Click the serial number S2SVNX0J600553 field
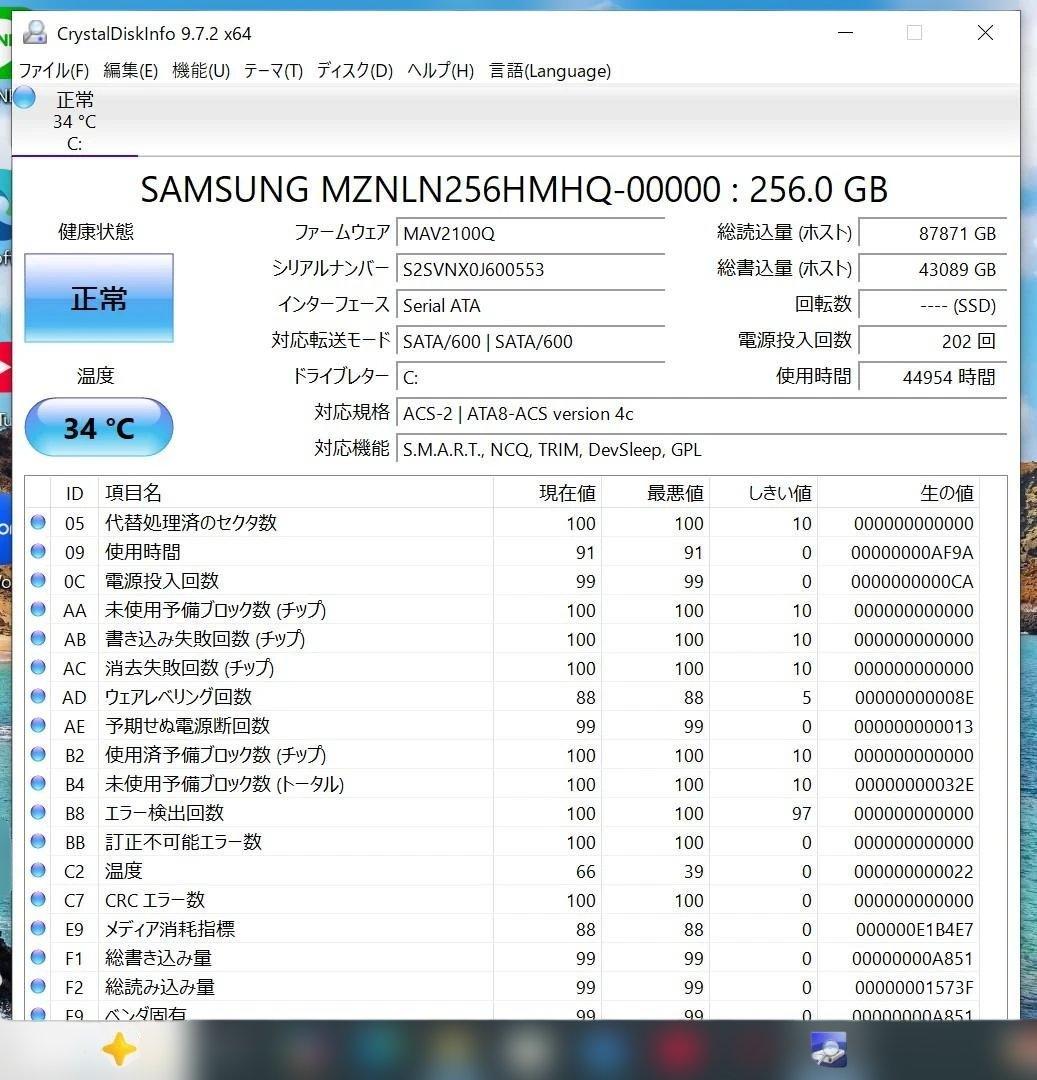Screen dimensions: 1037x1080 coord(530,269)
